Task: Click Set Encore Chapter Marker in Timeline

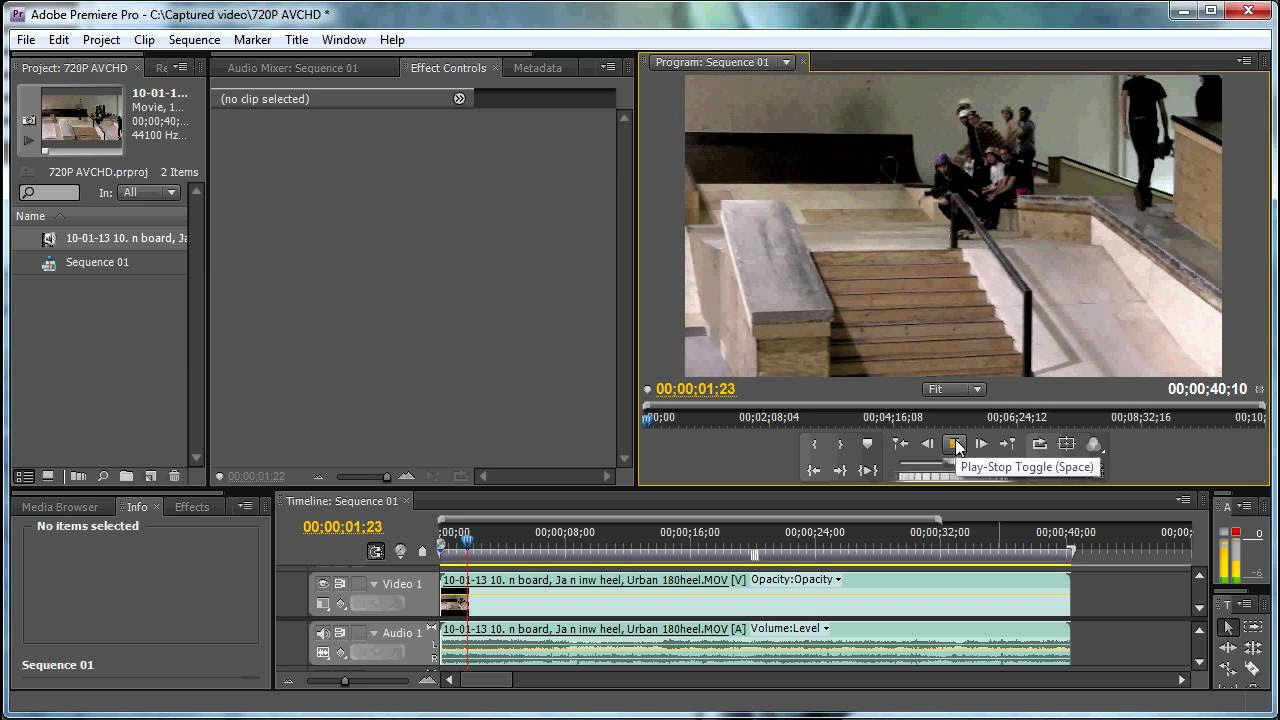Action: point(400,551)
